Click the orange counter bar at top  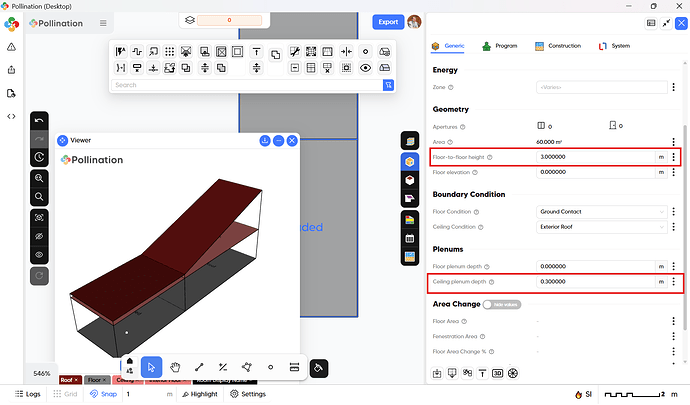point(229,20)
